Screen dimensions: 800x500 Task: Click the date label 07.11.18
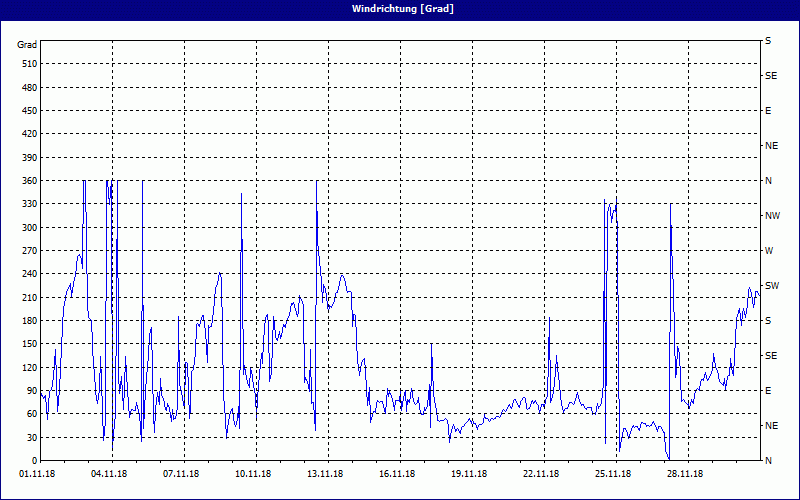[181, 474]
